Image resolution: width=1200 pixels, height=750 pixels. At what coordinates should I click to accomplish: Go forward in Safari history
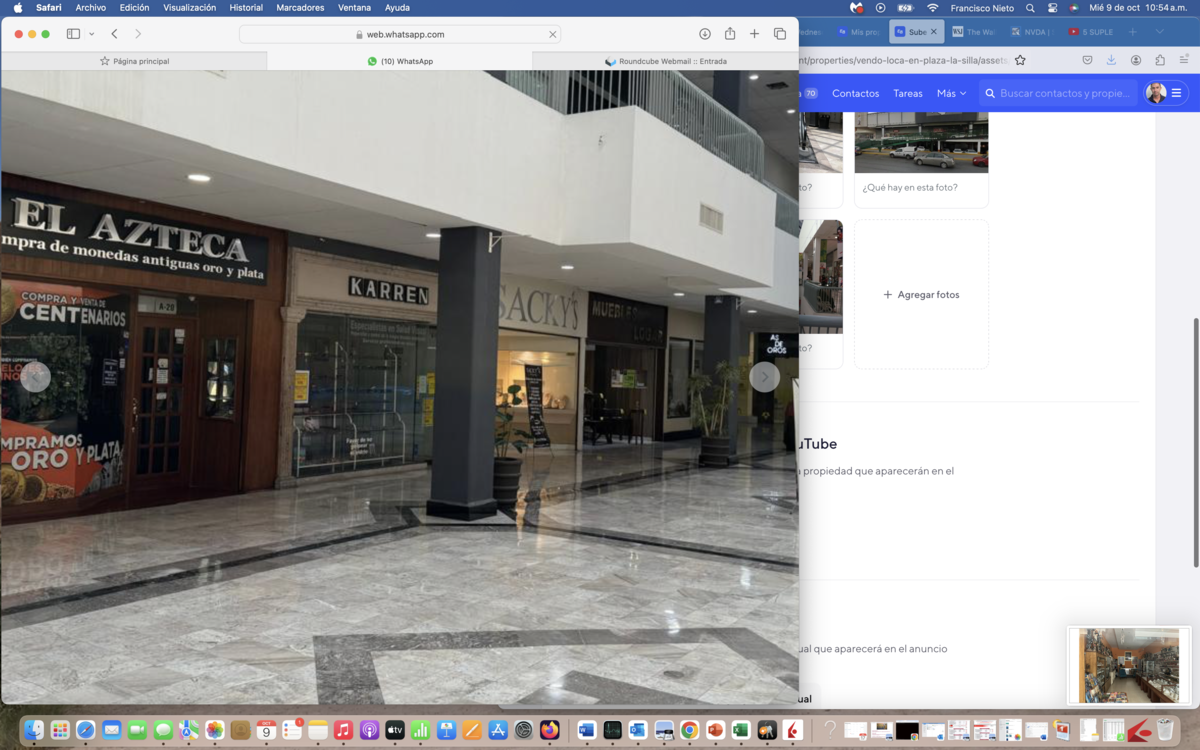[x=138, y=34]
